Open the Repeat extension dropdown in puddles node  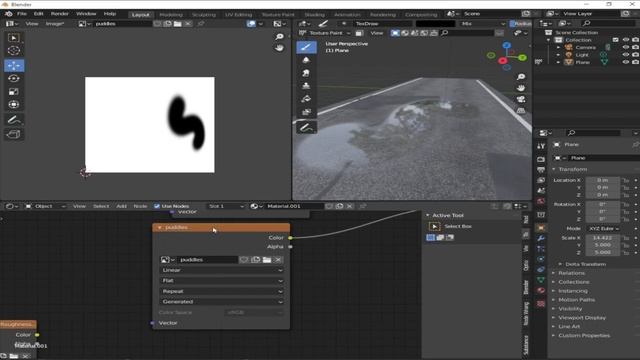click(222, 291)
